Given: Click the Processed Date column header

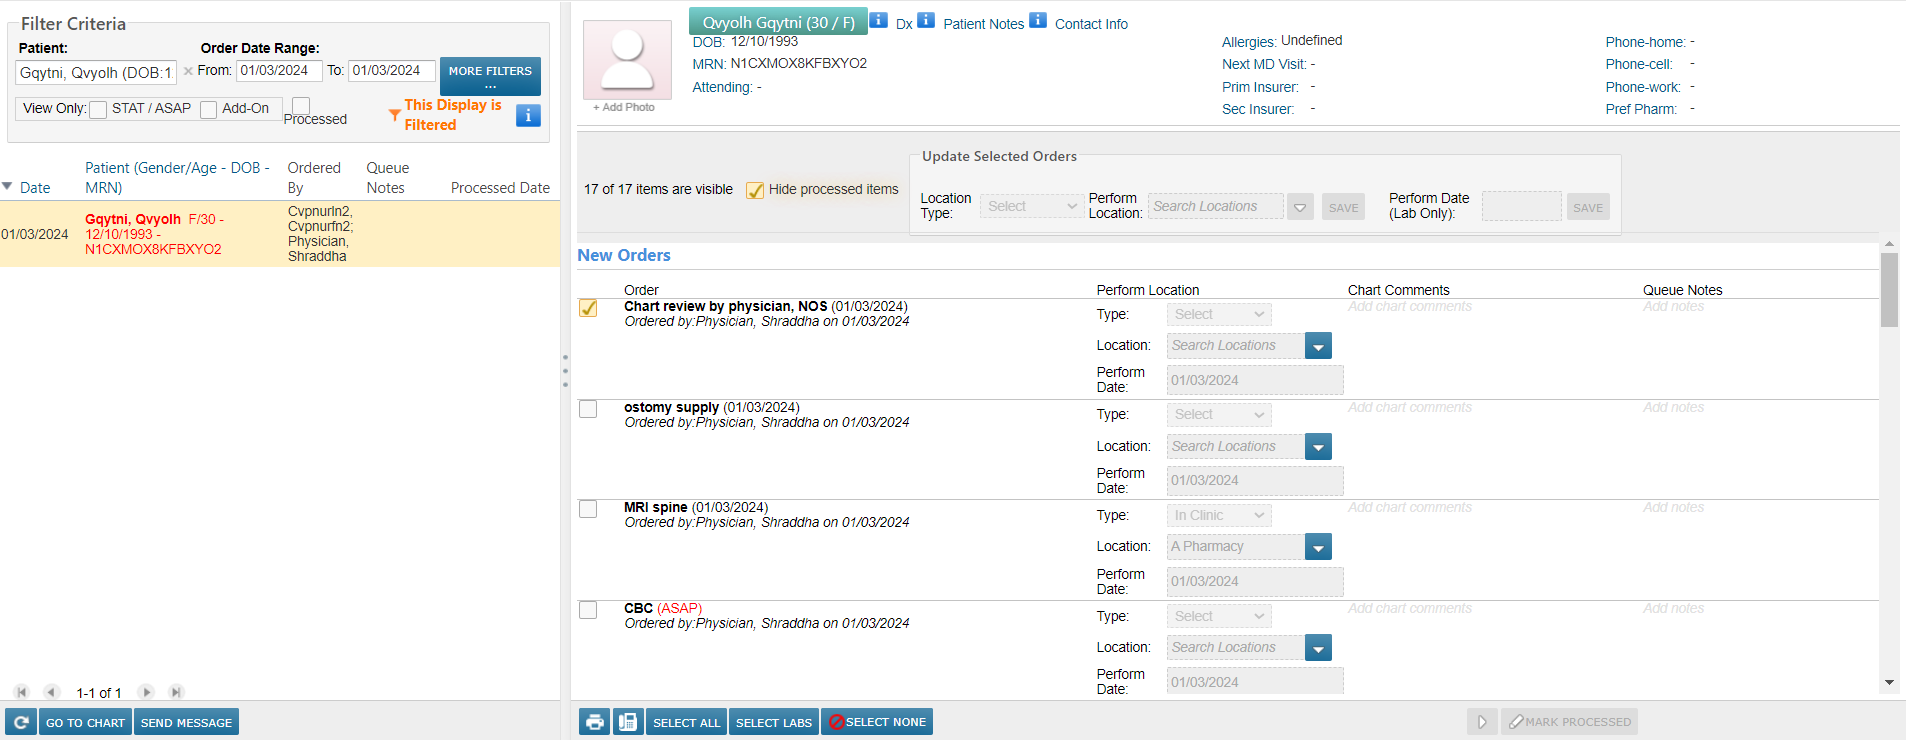Looking at the screenshot, I should coord(500,188).
